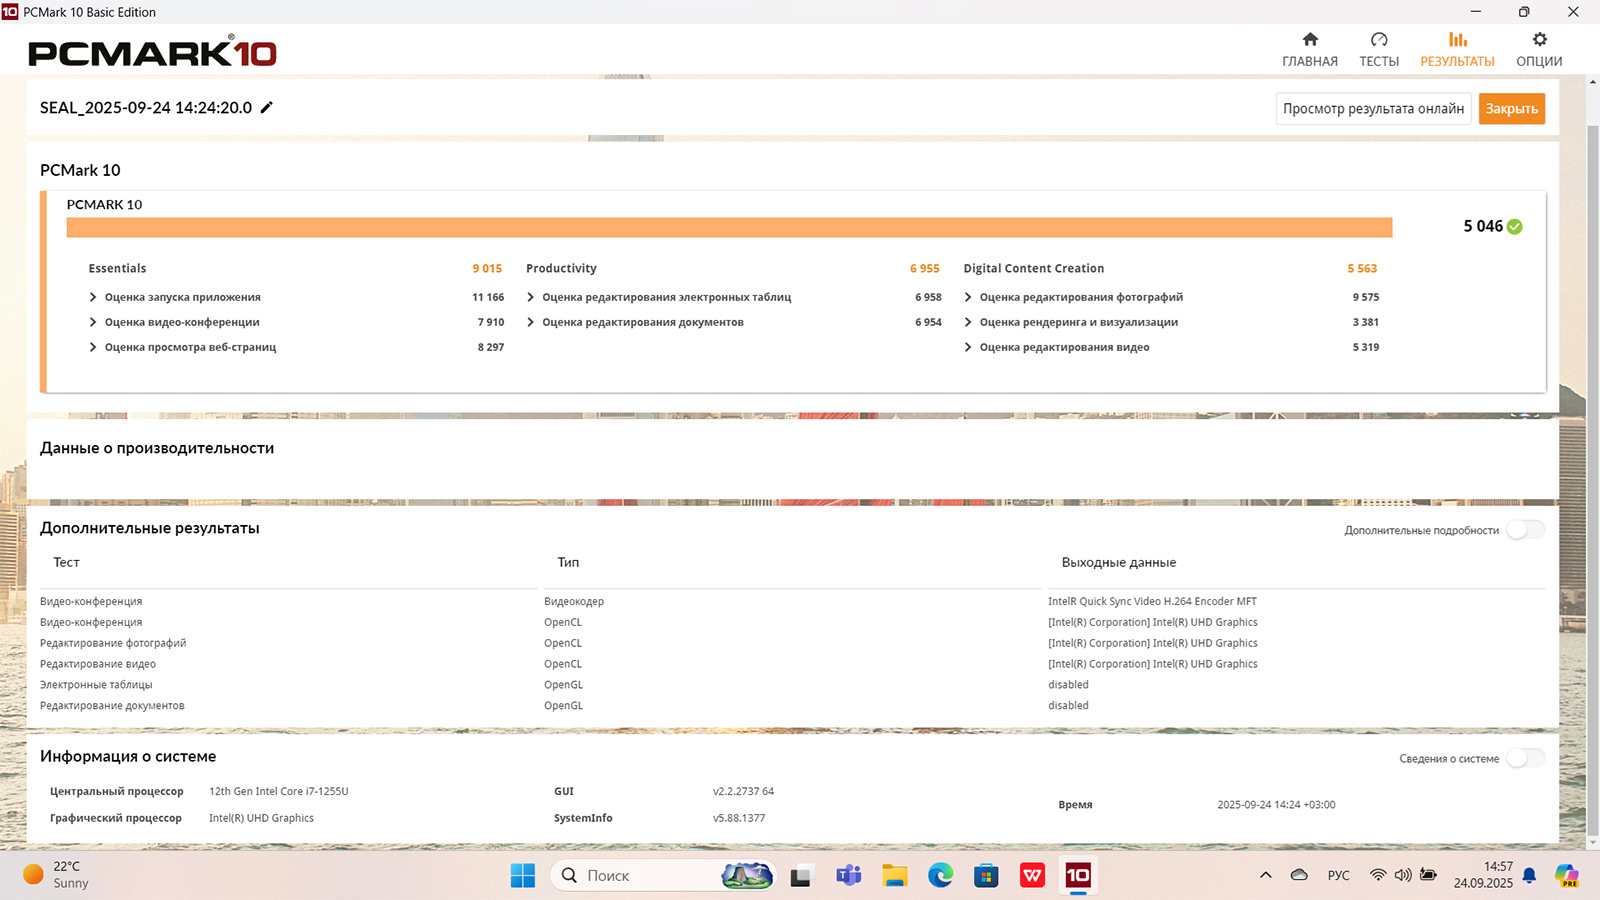Click the РЕЗУЛЬТАТЫ bar chart icon
Image resolution: width=1600 pixels, height=900 pixels.
point(1458,39)
